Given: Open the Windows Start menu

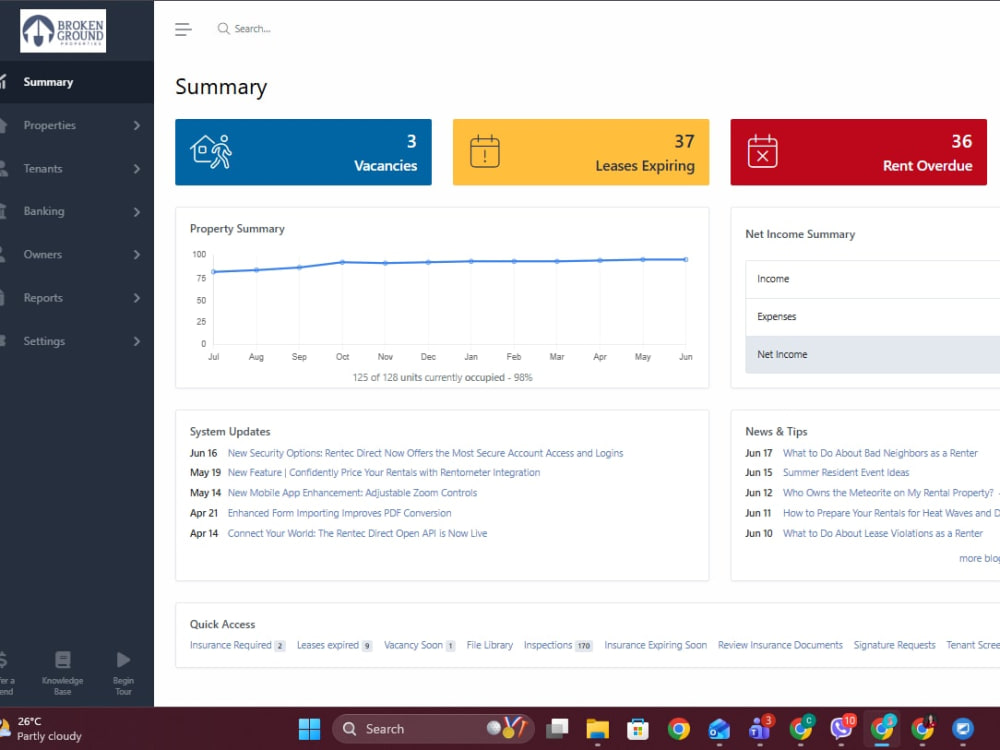Looking at the screenshot, I should [x=309, y=728].
